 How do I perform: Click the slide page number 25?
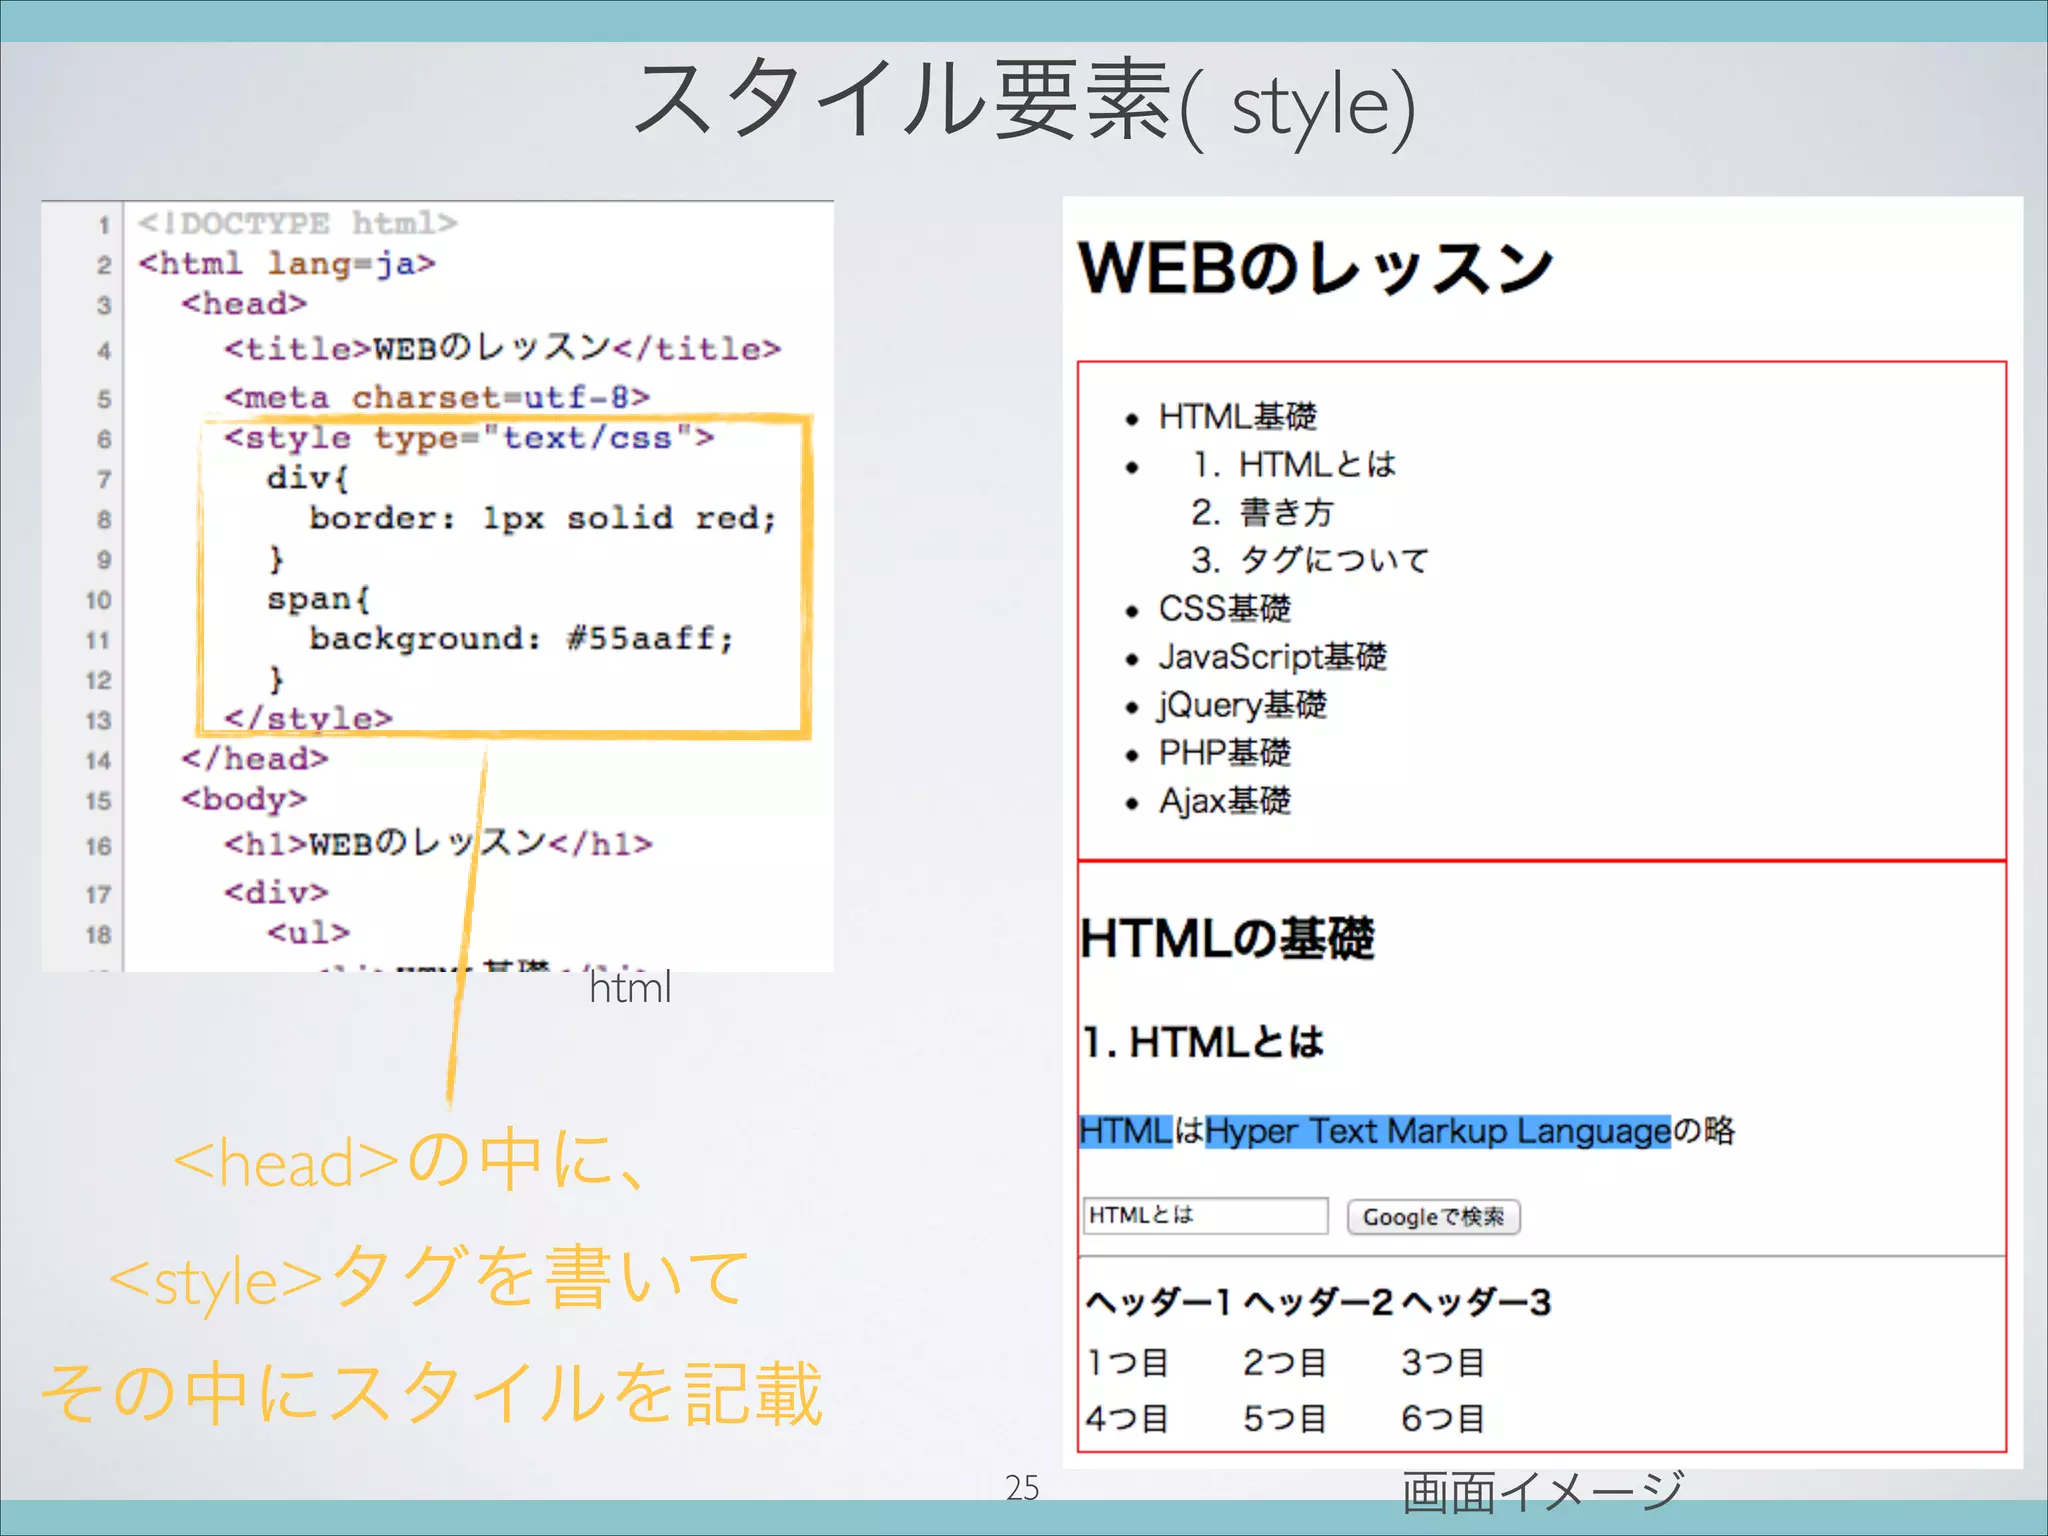(1022, 1487)
